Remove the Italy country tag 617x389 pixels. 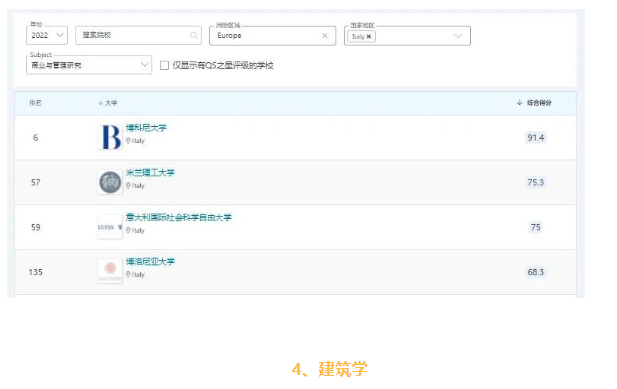369,37
